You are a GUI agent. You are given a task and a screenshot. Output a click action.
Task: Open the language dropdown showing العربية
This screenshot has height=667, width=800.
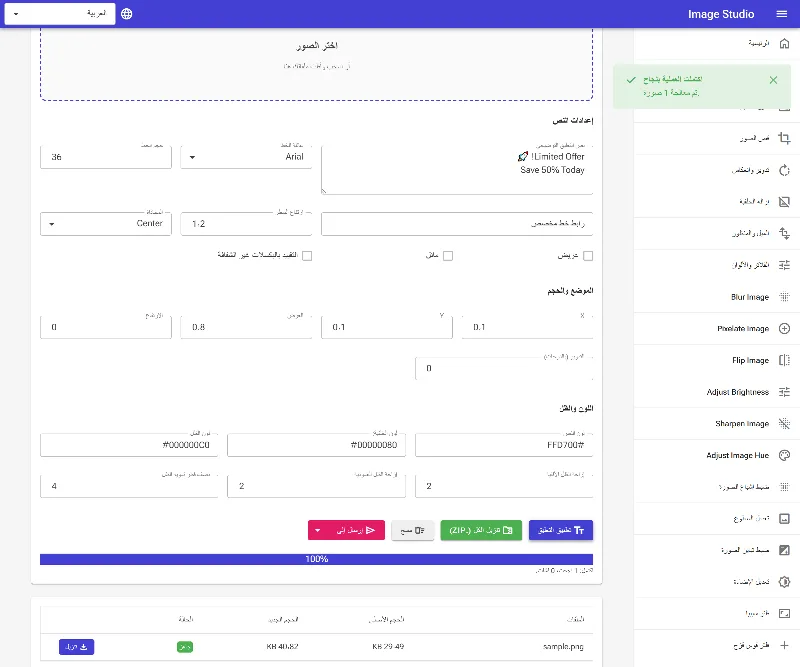60,14
